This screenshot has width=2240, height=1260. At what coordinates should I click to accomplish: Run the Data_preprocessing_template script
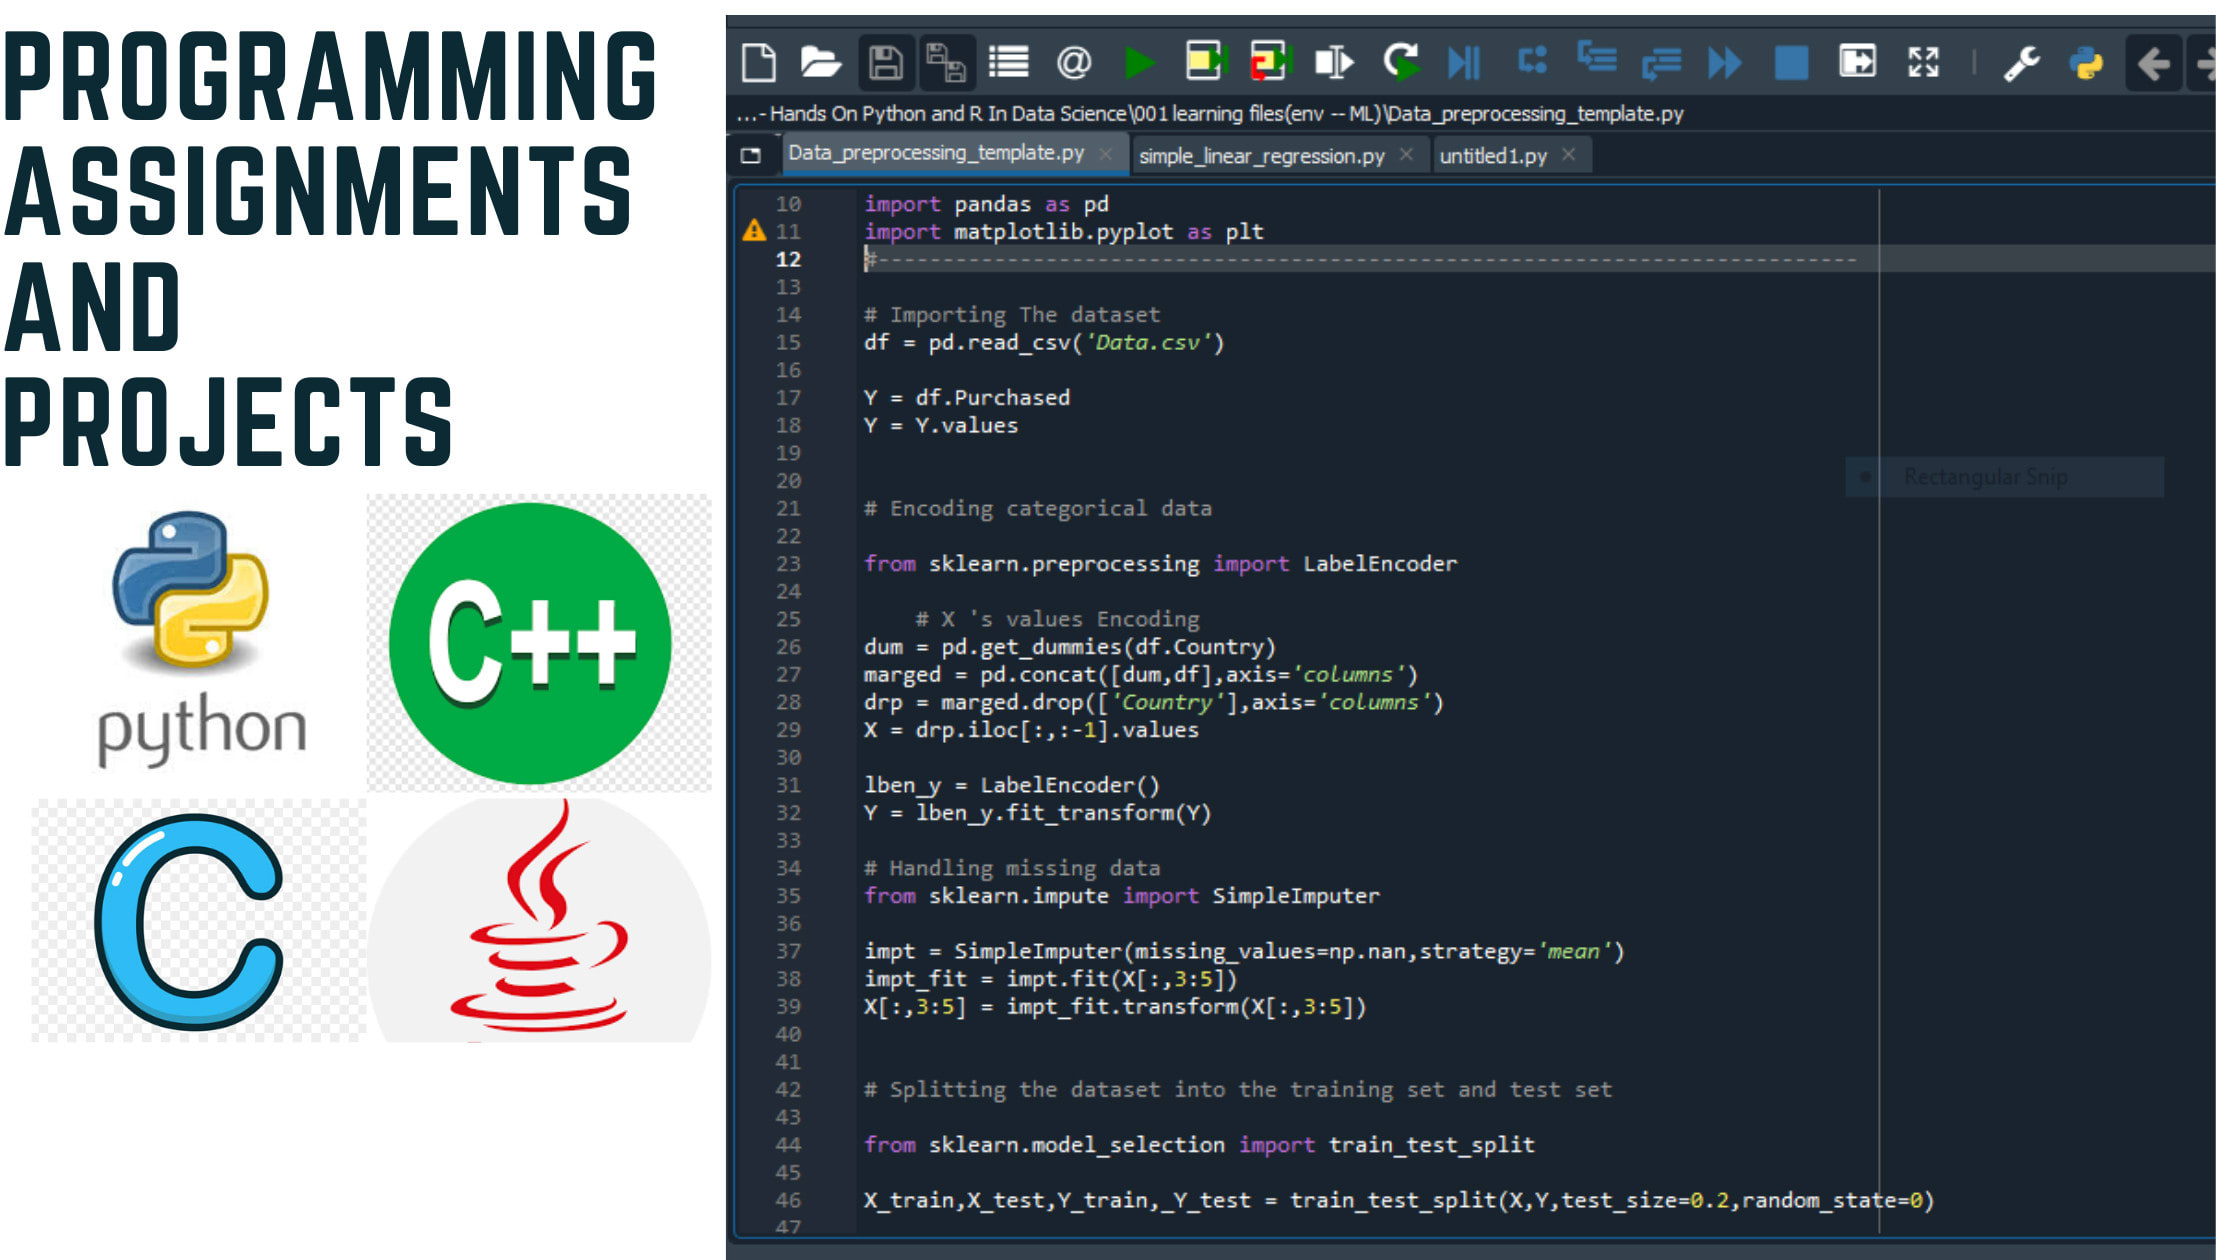1140,62
